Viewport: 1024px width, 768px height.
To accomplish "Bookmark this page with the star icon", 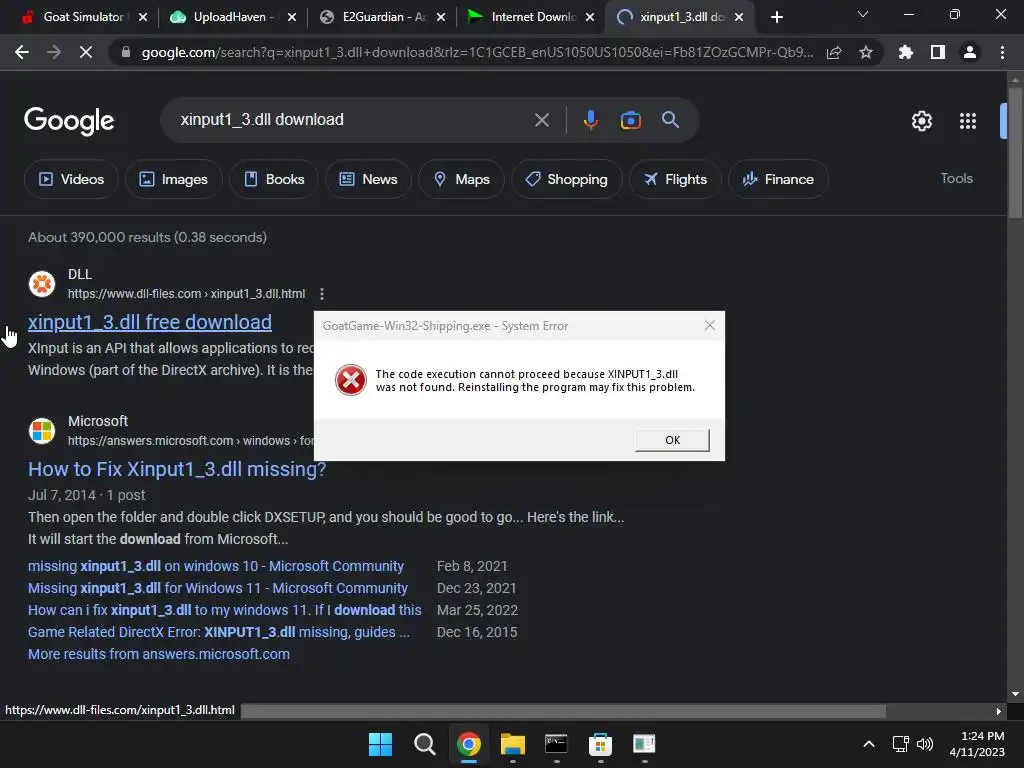I will [x=866, y=52].
